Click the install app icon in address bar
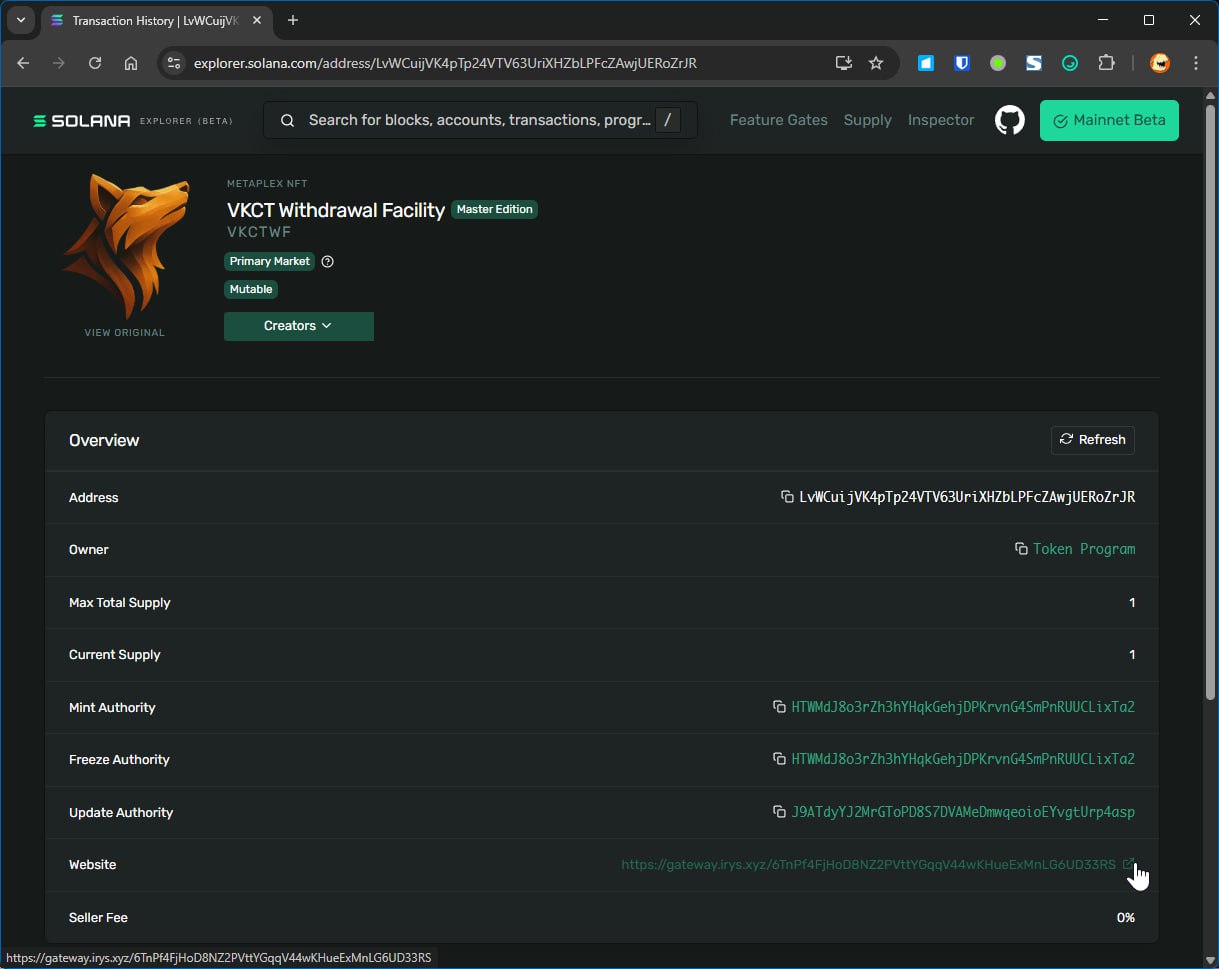This screenshot has height=969, width=1219. click(844, 63)
